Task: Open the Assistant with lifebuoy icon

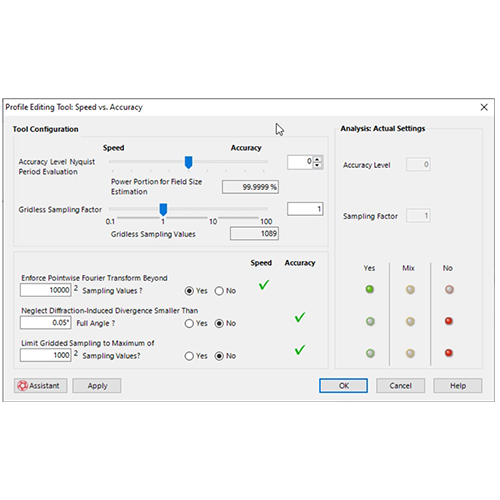Action: [41, 386]
